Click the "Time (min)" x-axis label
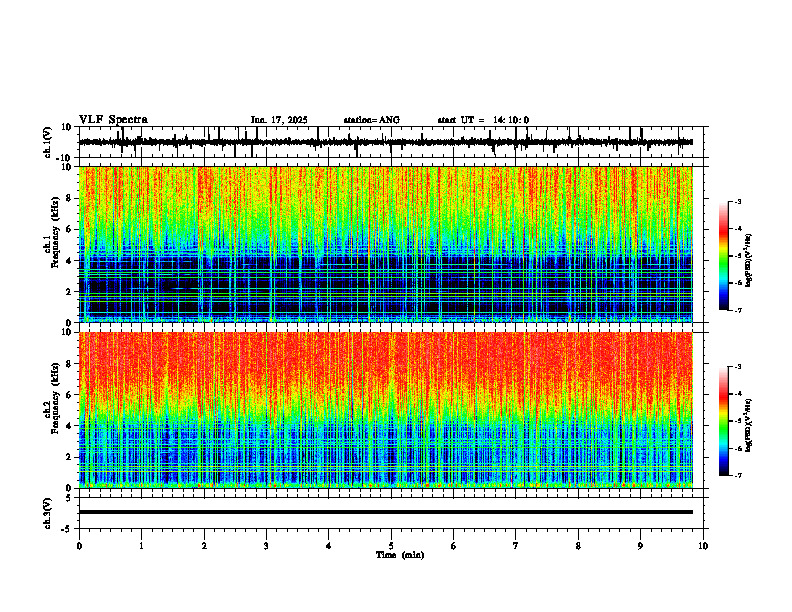Screen dimensions: 792x612 [x=400, y=555]
